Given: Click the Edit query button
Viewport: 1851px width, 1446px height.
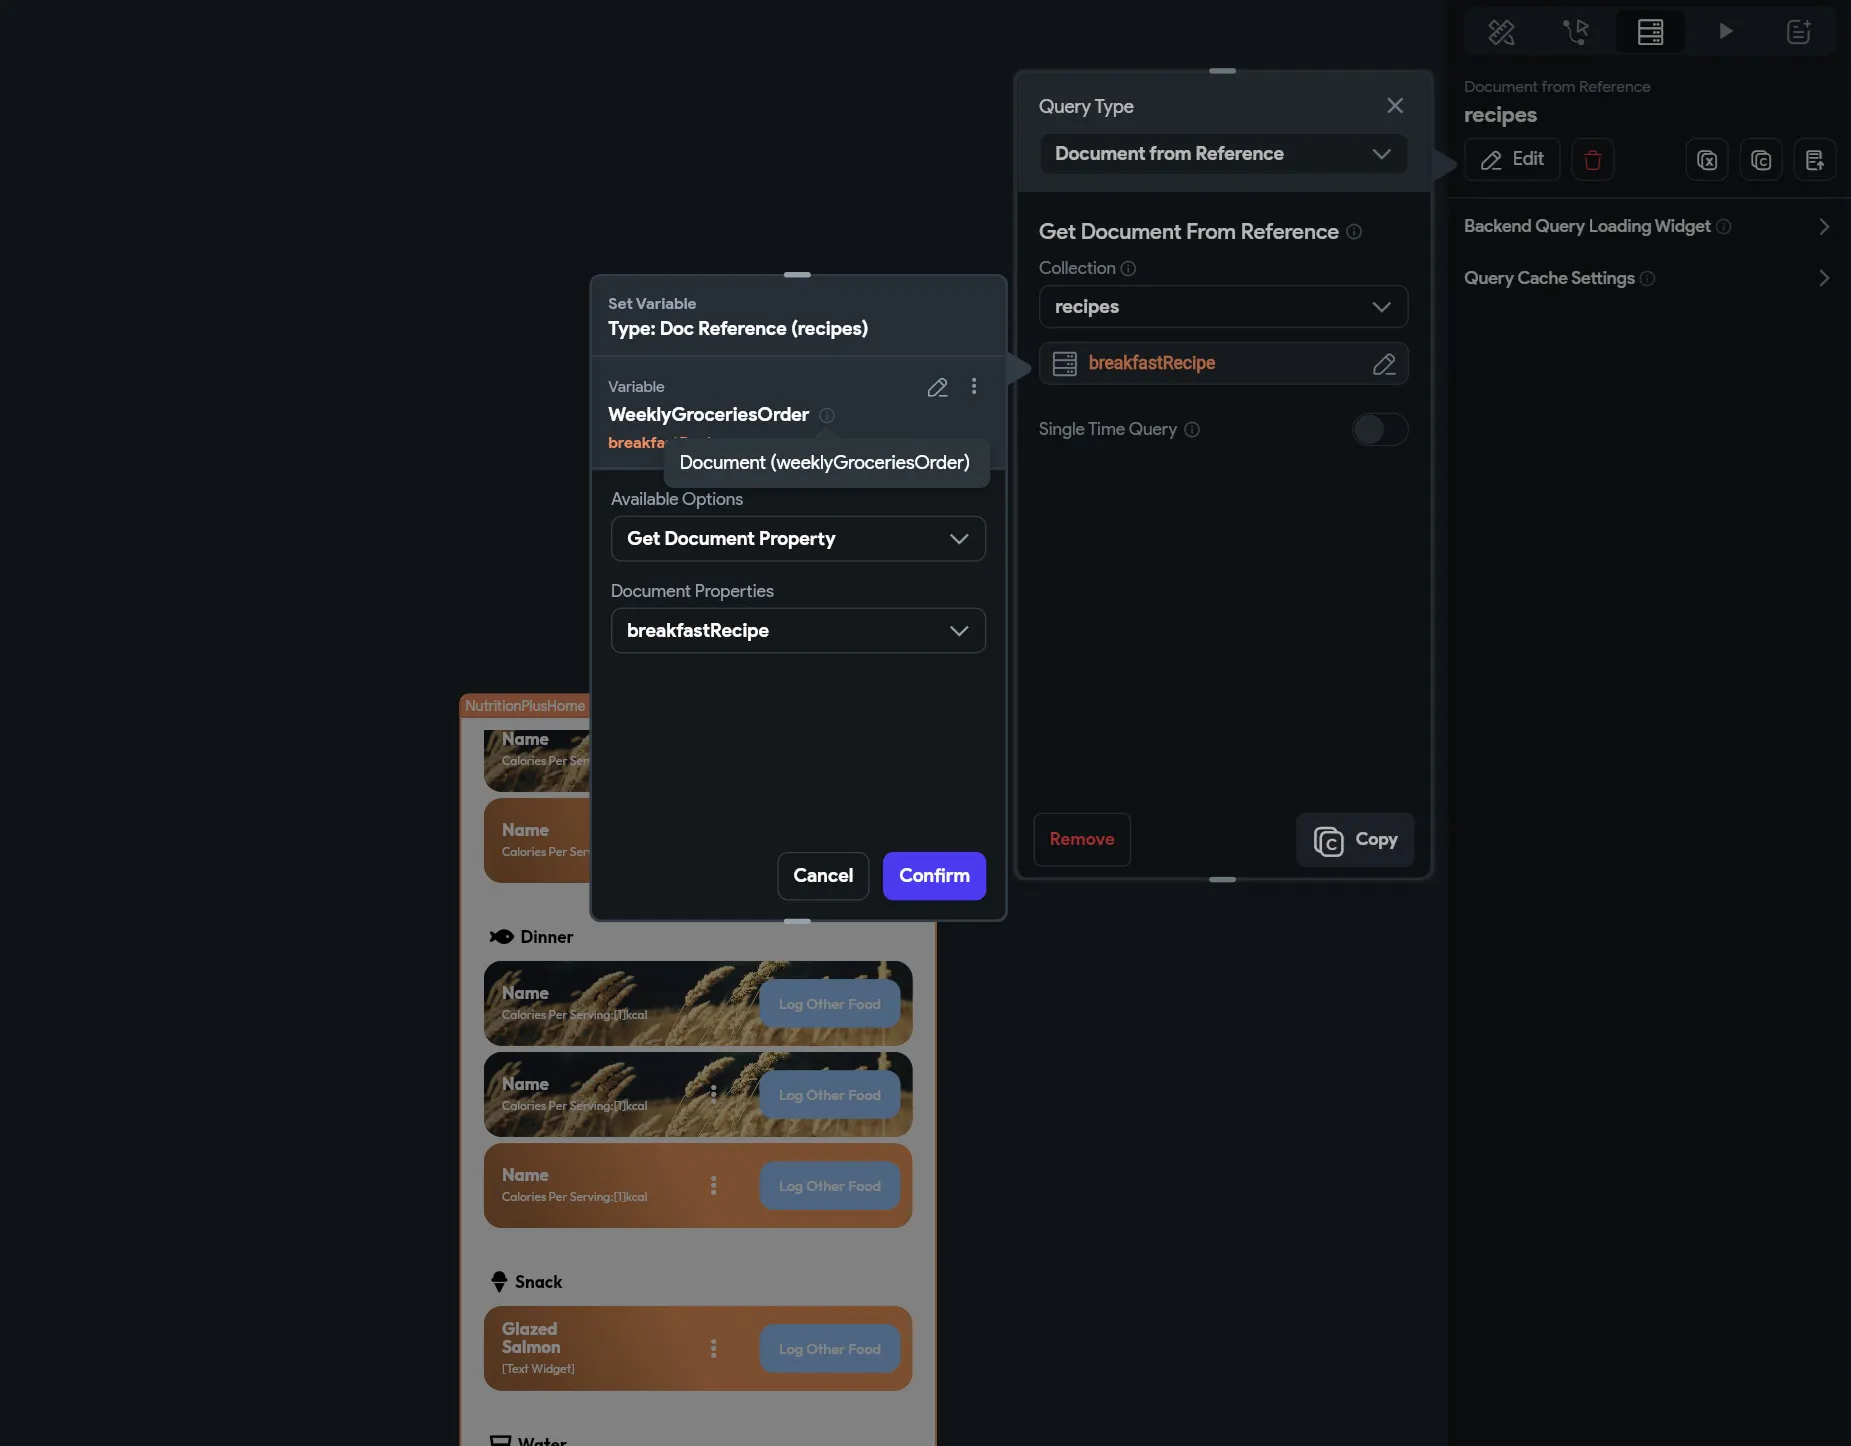Looking at the screenshot, I should coord(1512,159).
